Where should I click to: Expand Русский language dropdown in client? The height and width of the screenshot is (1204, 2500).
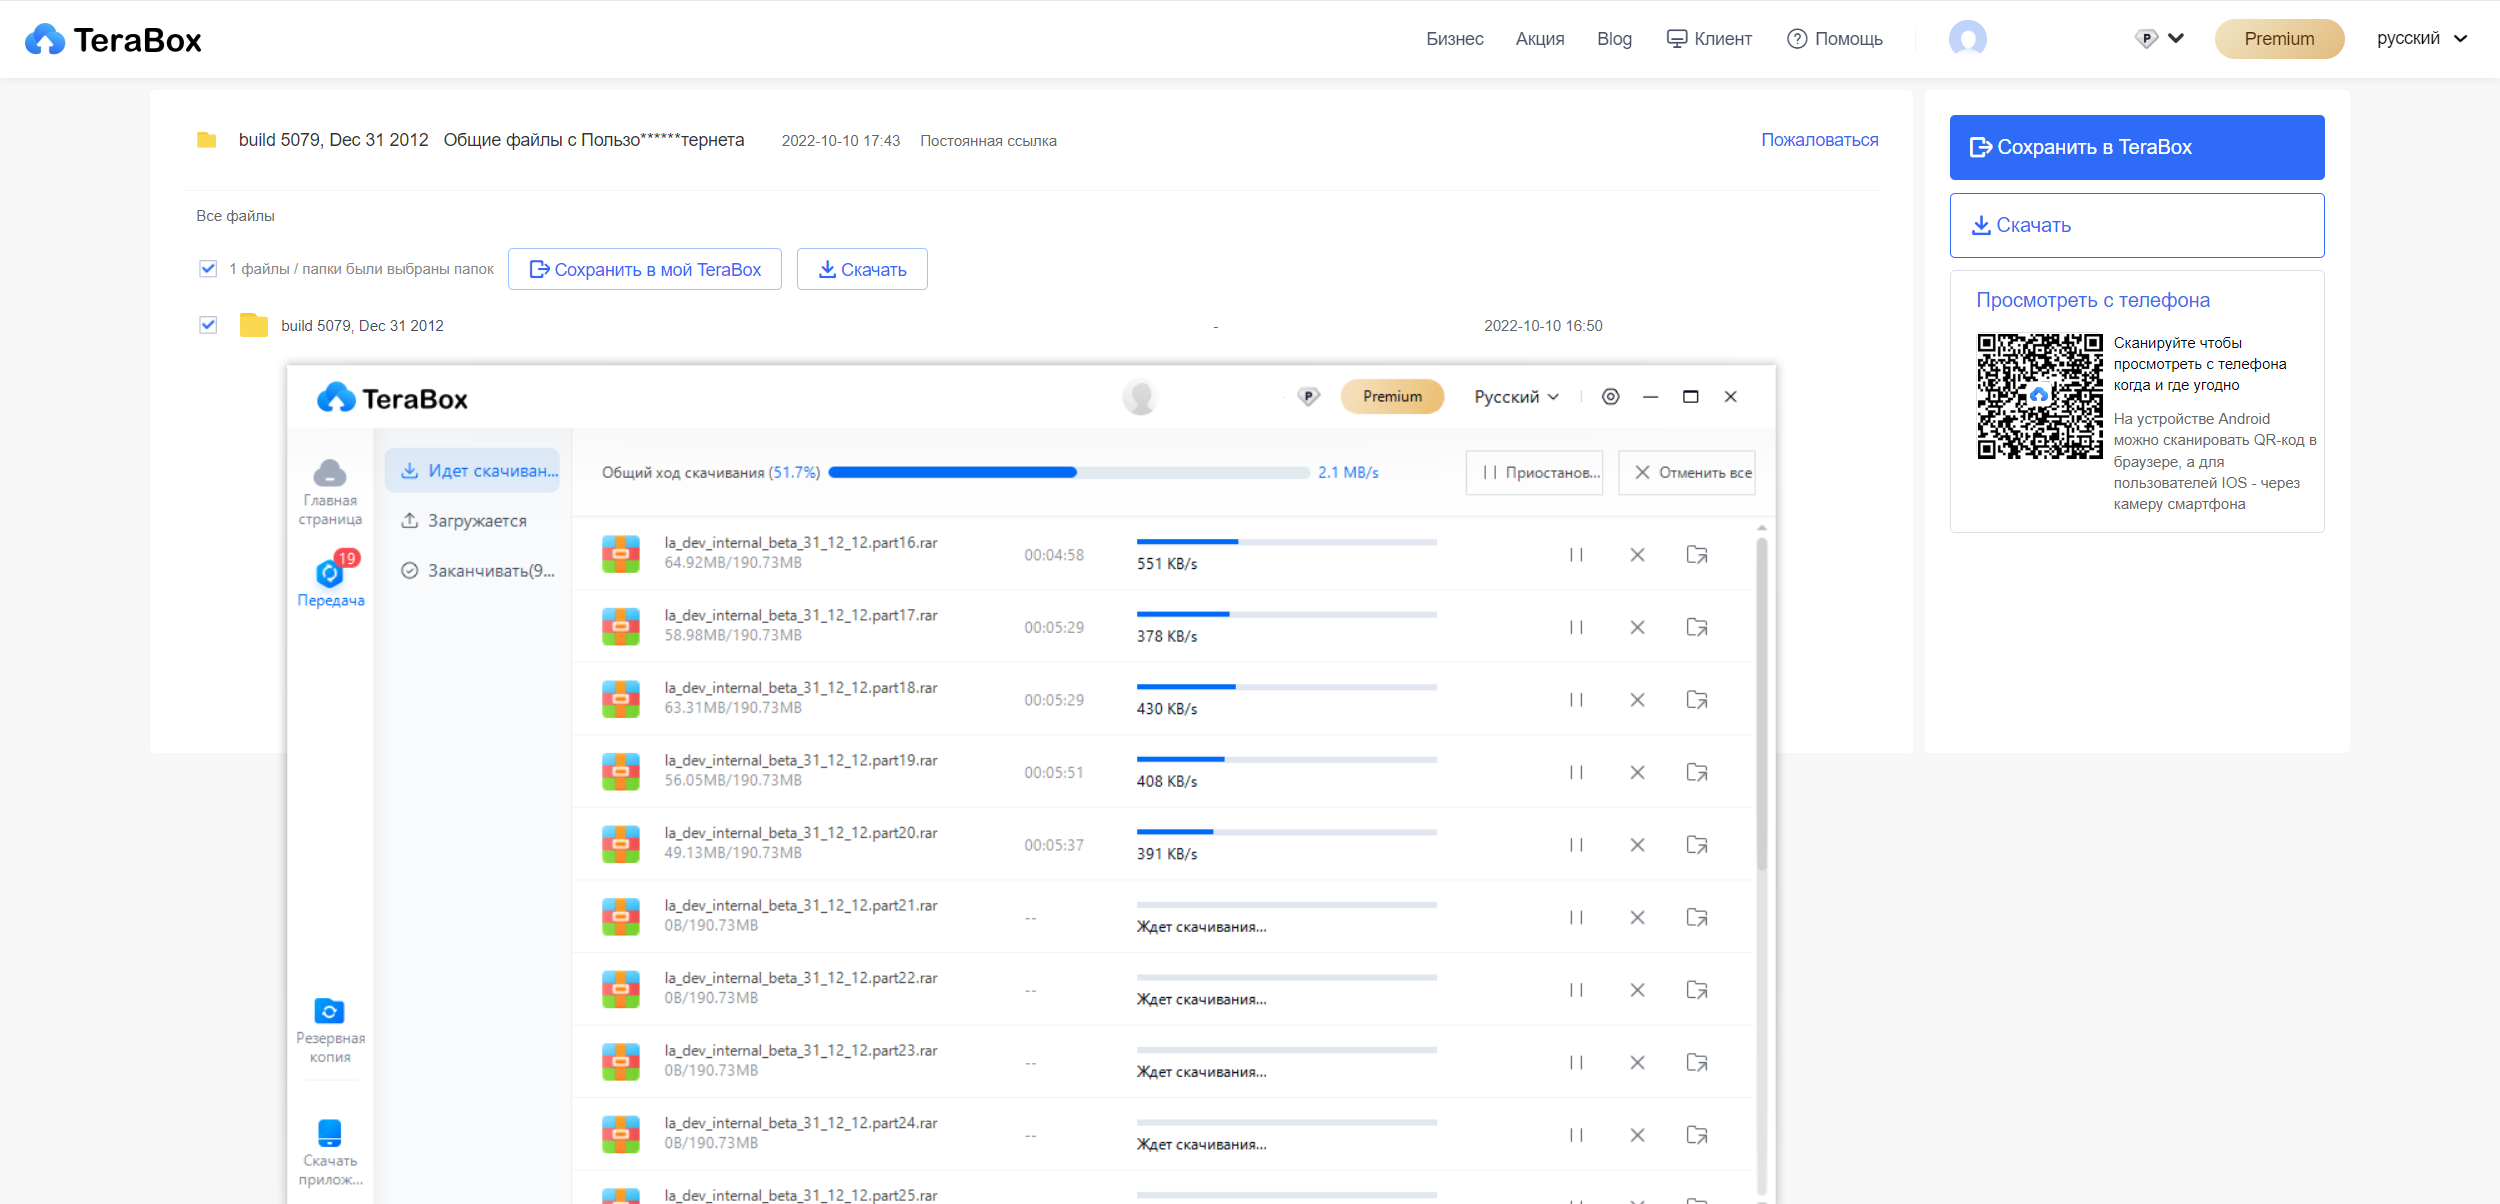pyautogui.click(x=1516, y=397)
